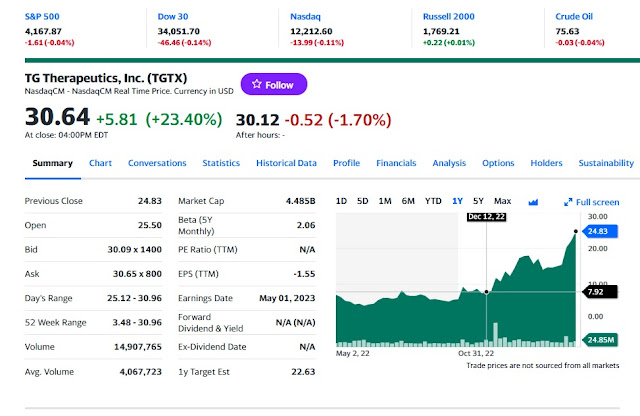Image resolution: width=640 pixels, height=416 pixels.
Task: Click the Dec 12, 22 chart date marker
Action: click(487, 217)
